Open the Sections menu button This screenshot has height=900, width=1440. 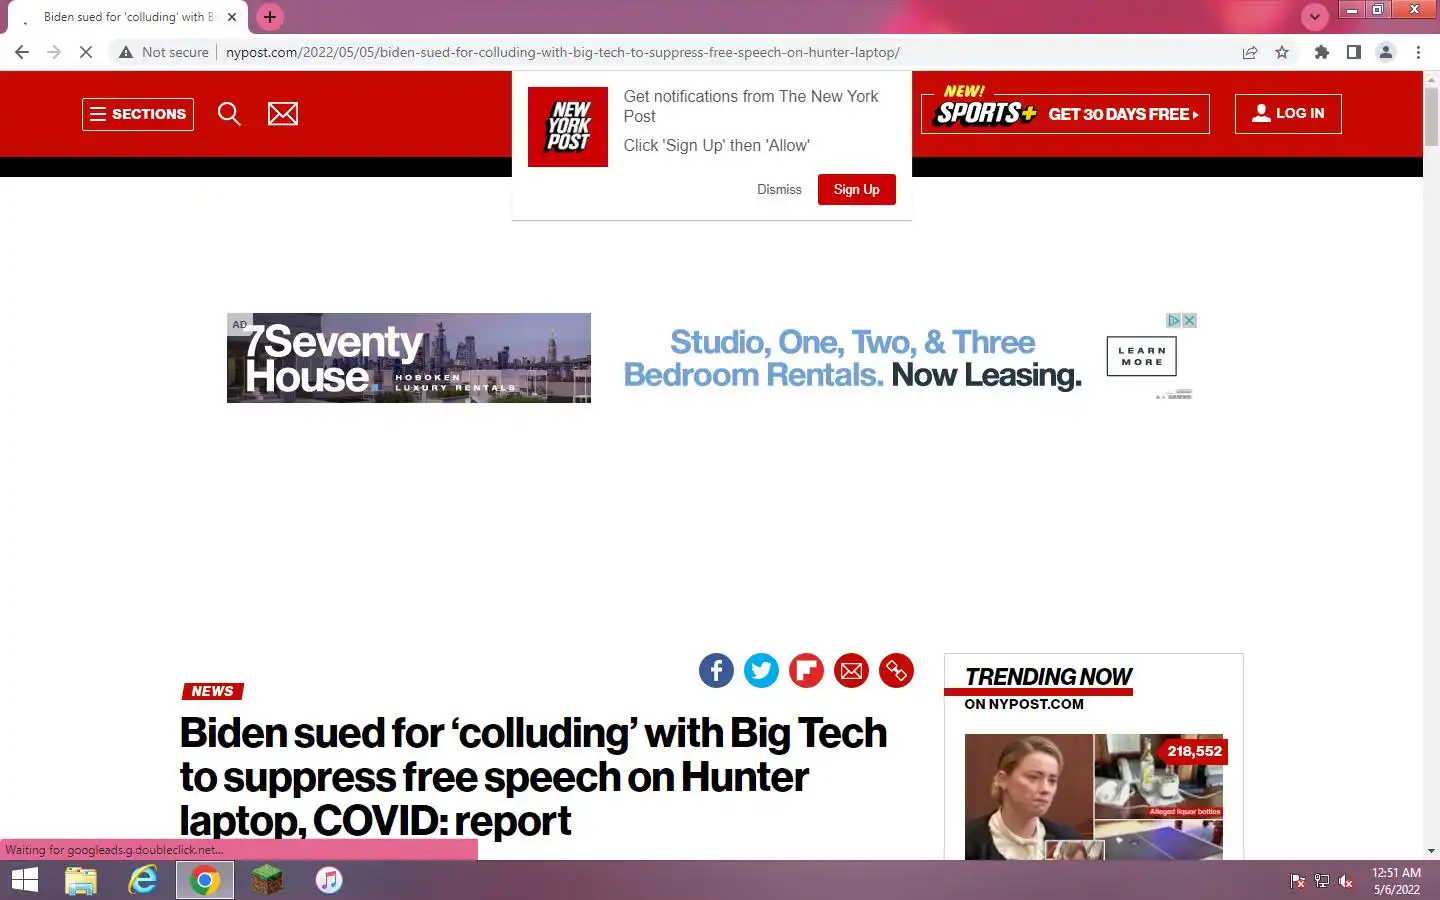[x=138, y=114]
